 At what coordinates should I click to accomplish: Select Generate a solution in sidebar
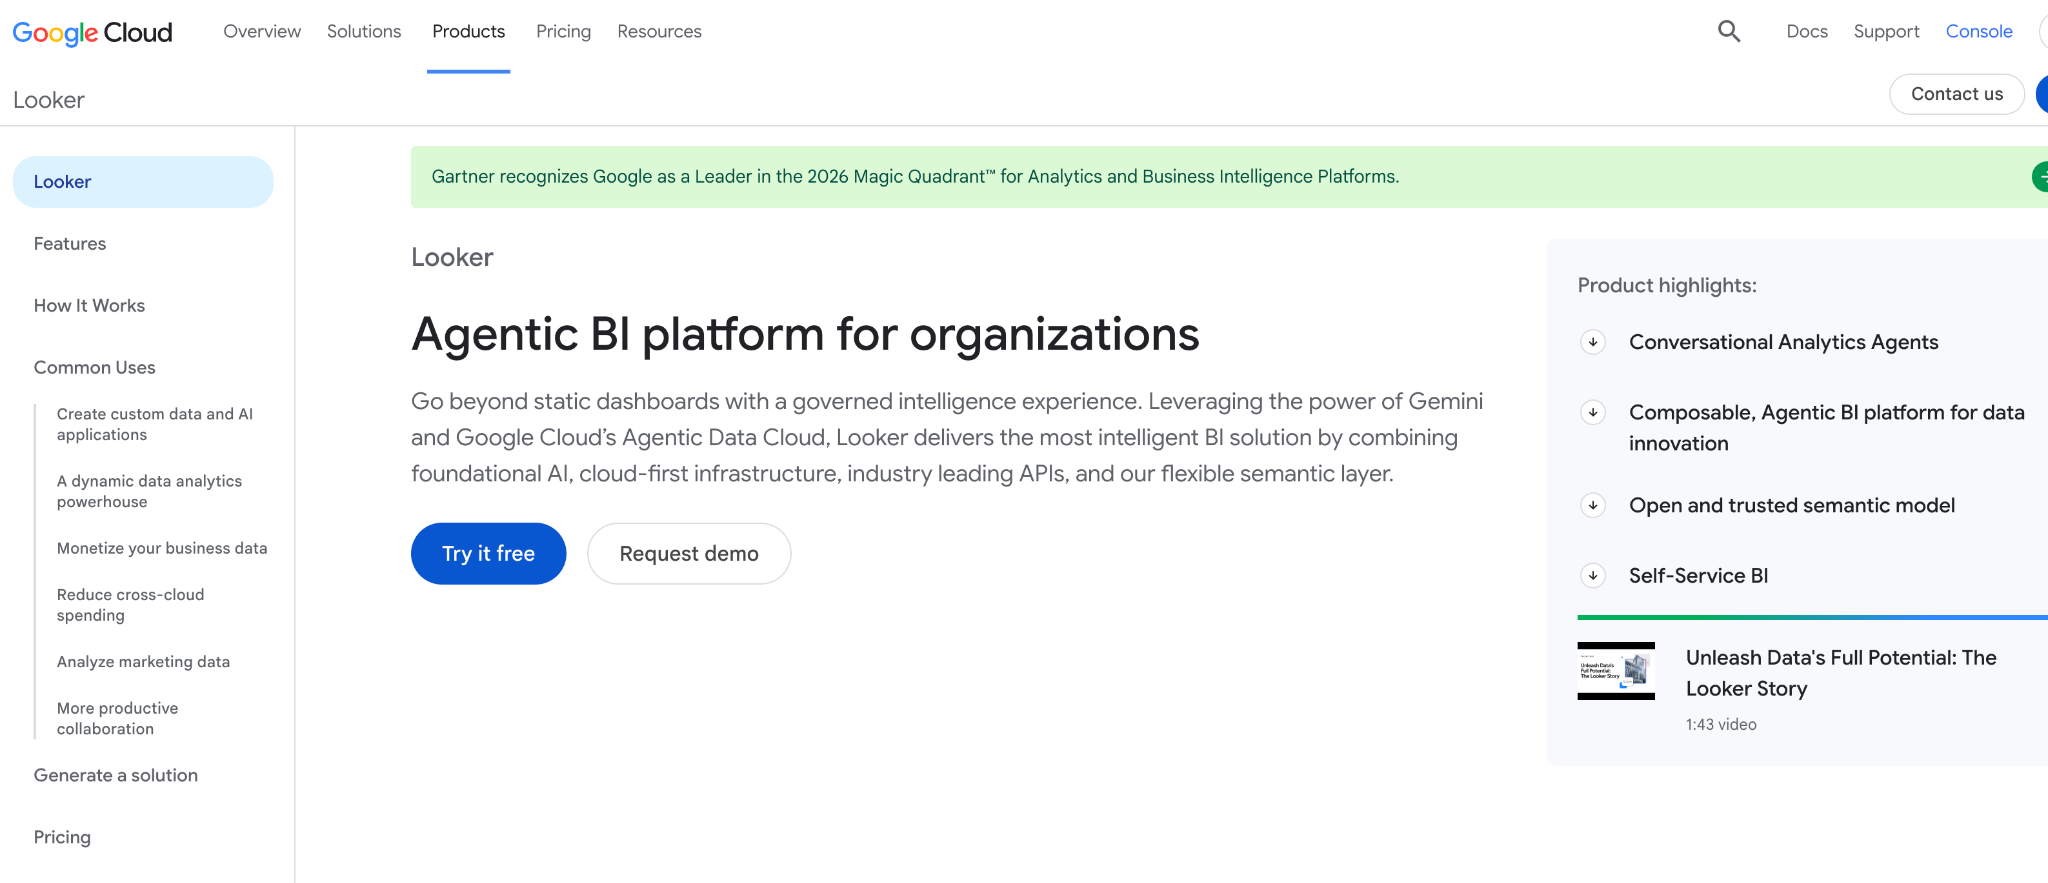116,776
